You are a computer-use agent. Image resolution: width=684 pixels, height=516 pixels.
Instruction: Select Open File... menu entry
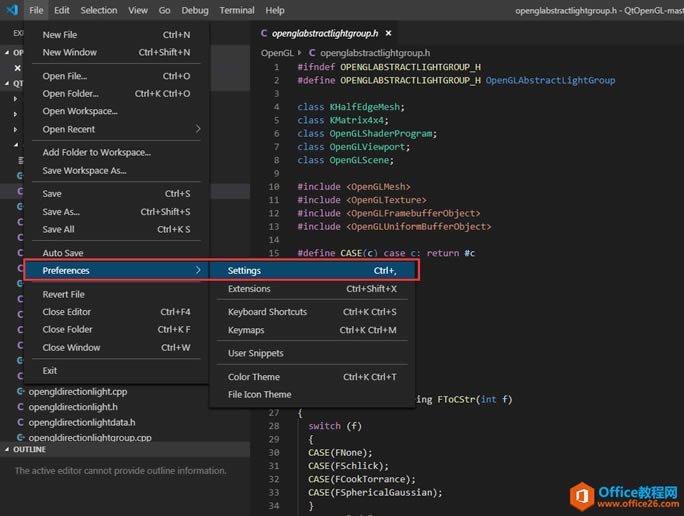click(x=116, y=76)
